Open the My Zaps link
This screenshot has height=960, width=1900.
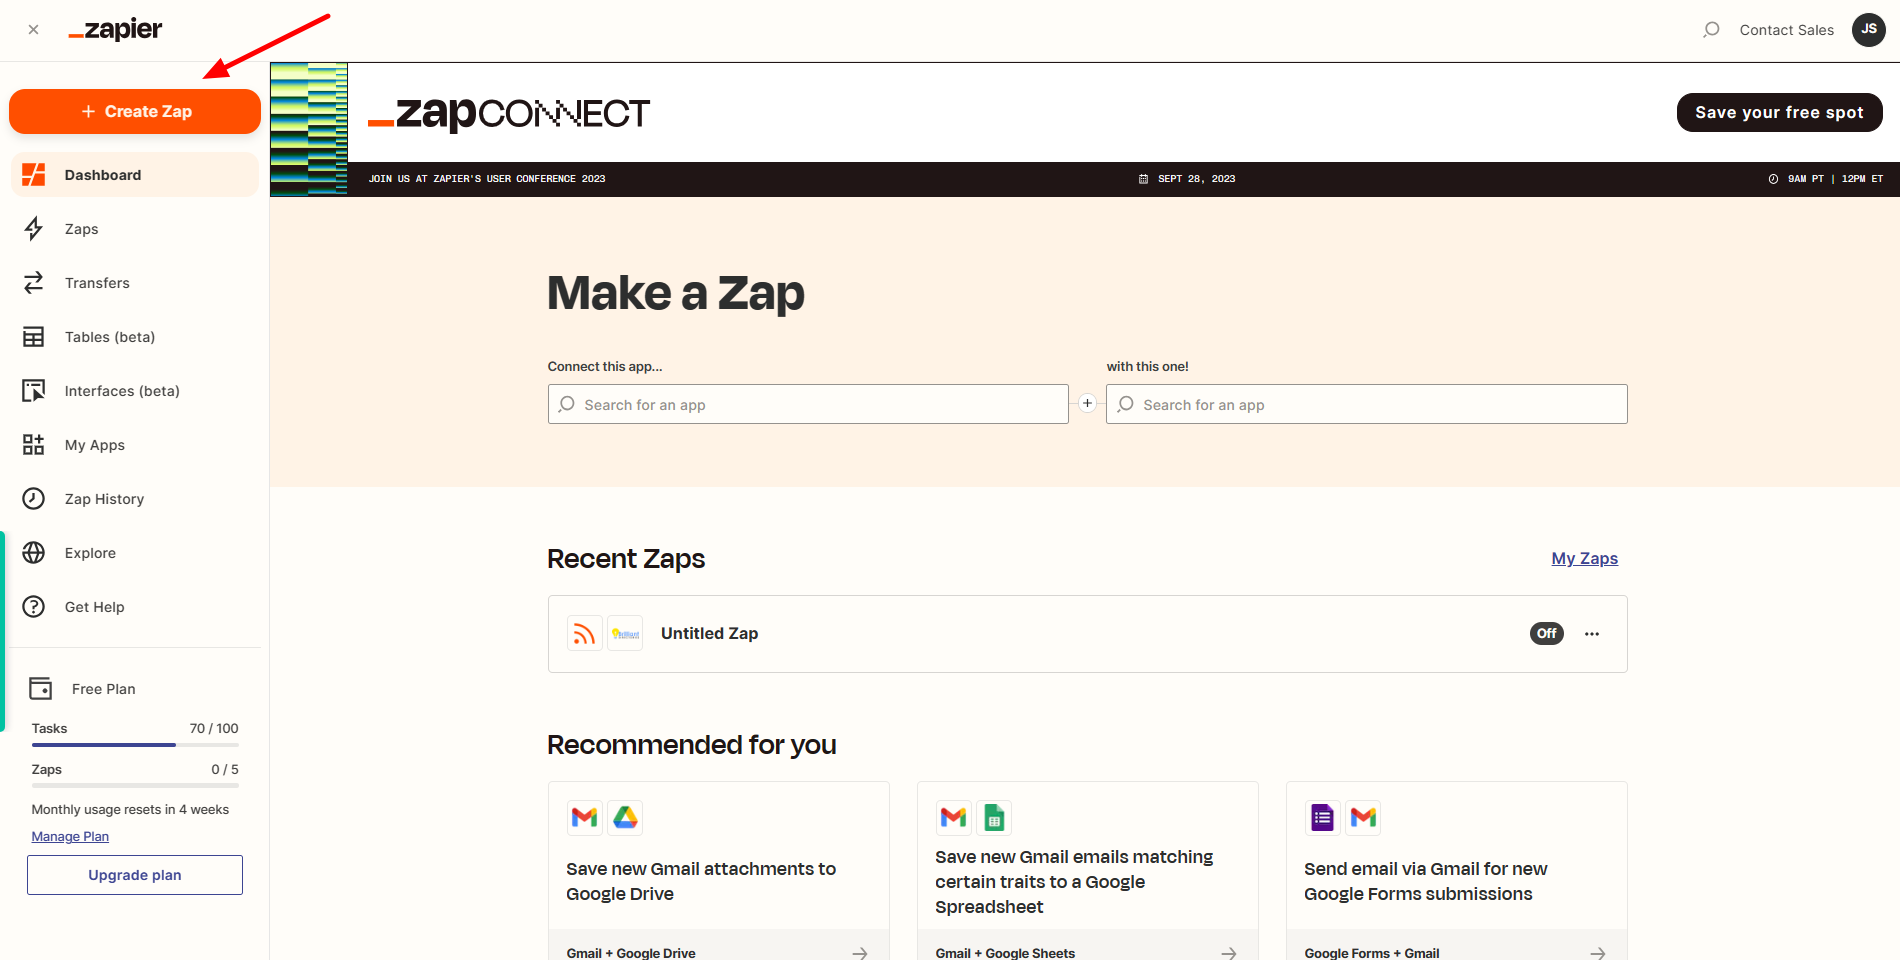(1585, 559)
